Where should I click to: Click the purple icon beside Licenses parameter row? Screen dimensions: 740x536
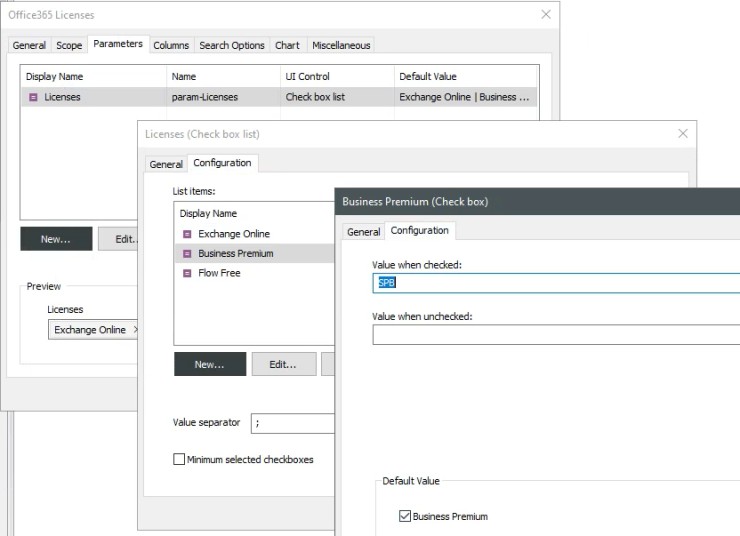coord(33,97)
